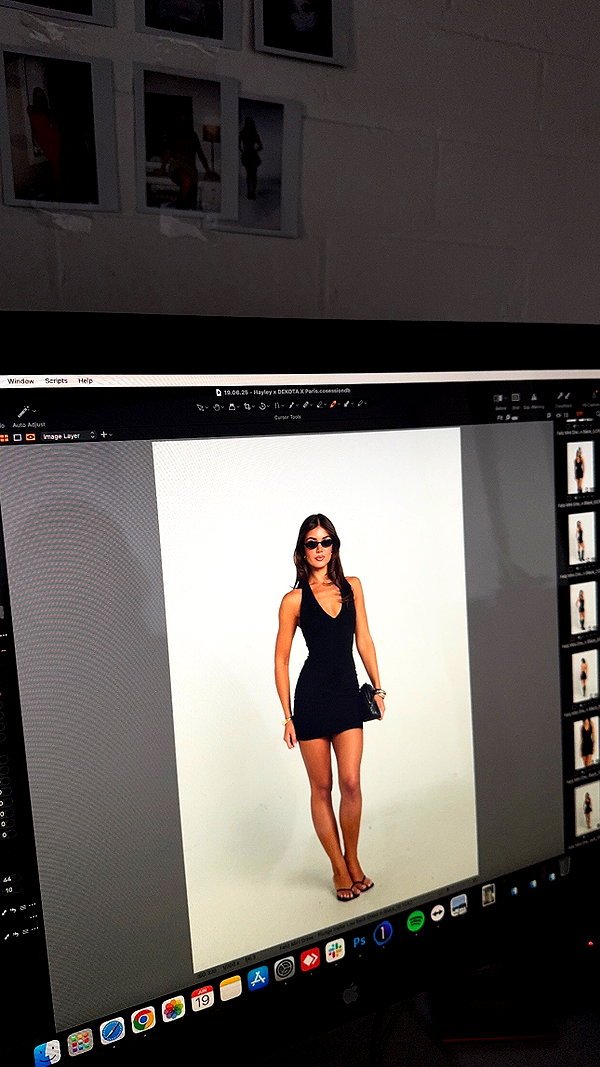This screenshot has height=1067, width=600.
Task: Select the fourth browser thumbnail
Action: coord(584,675)
